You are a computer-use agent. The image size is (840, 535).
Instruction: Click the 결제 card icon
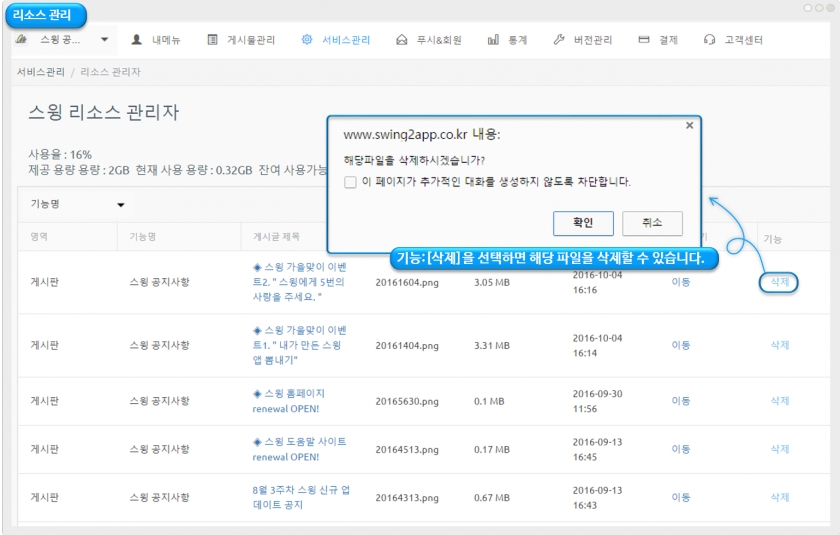pos(644,40)
